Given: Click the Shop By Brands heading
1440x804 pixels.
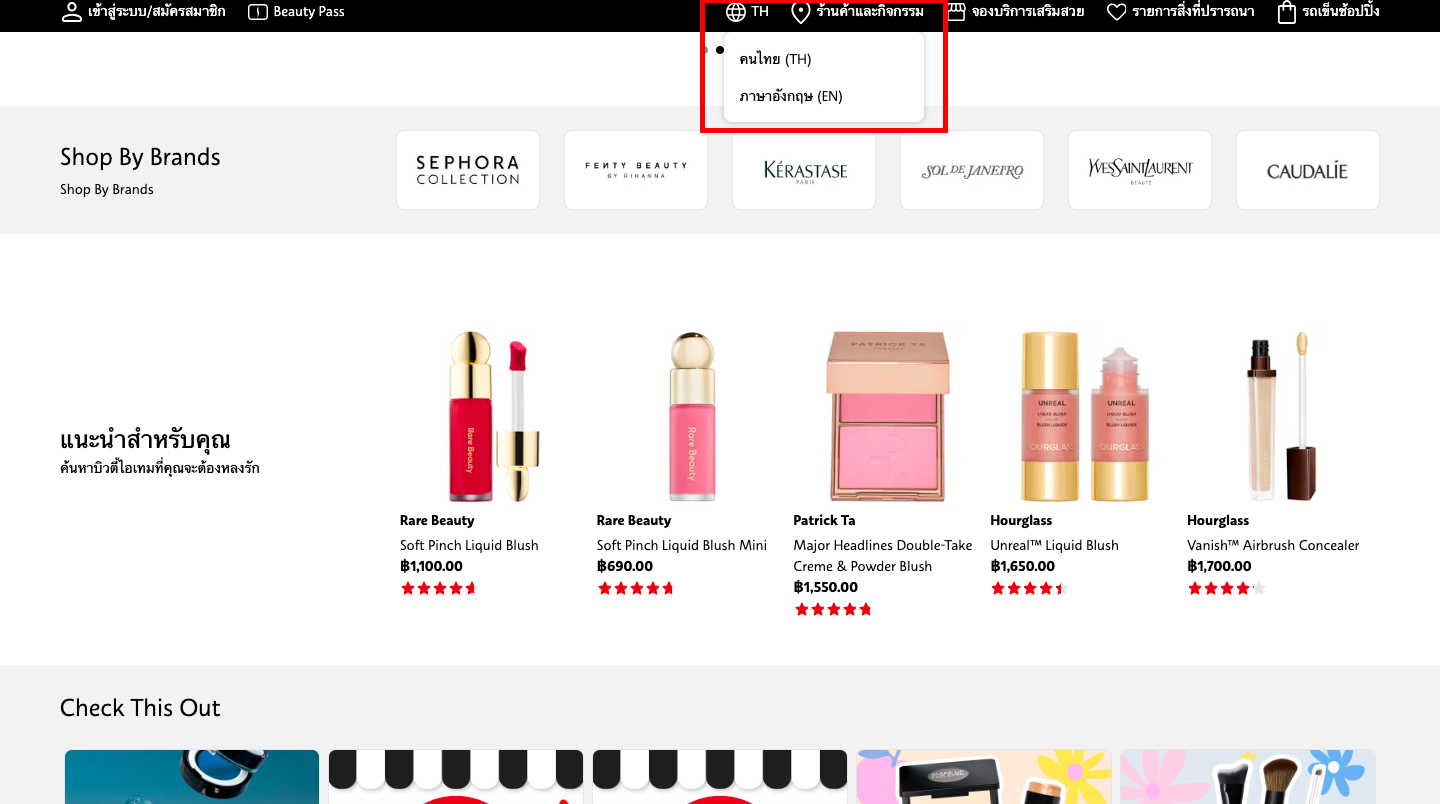Looking at the screenshot, I should click(x=140, y=157).
